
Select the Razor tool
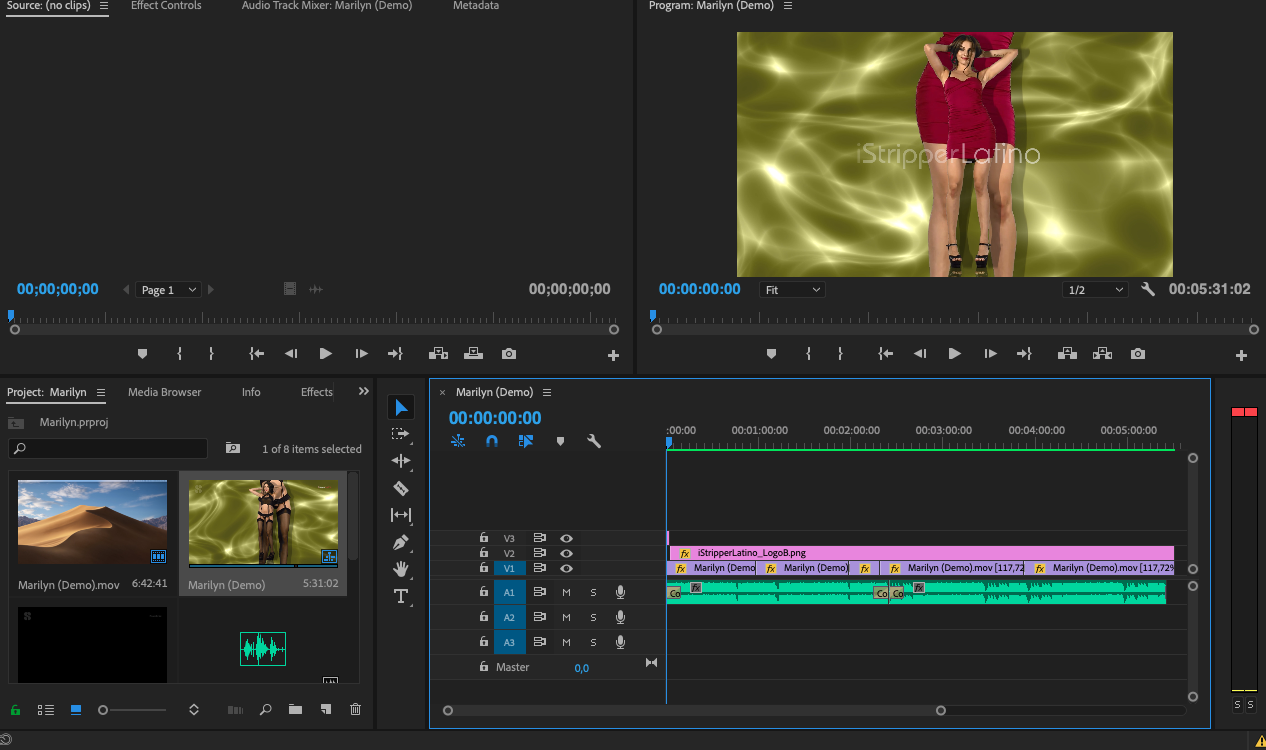[x=401, y=488]
